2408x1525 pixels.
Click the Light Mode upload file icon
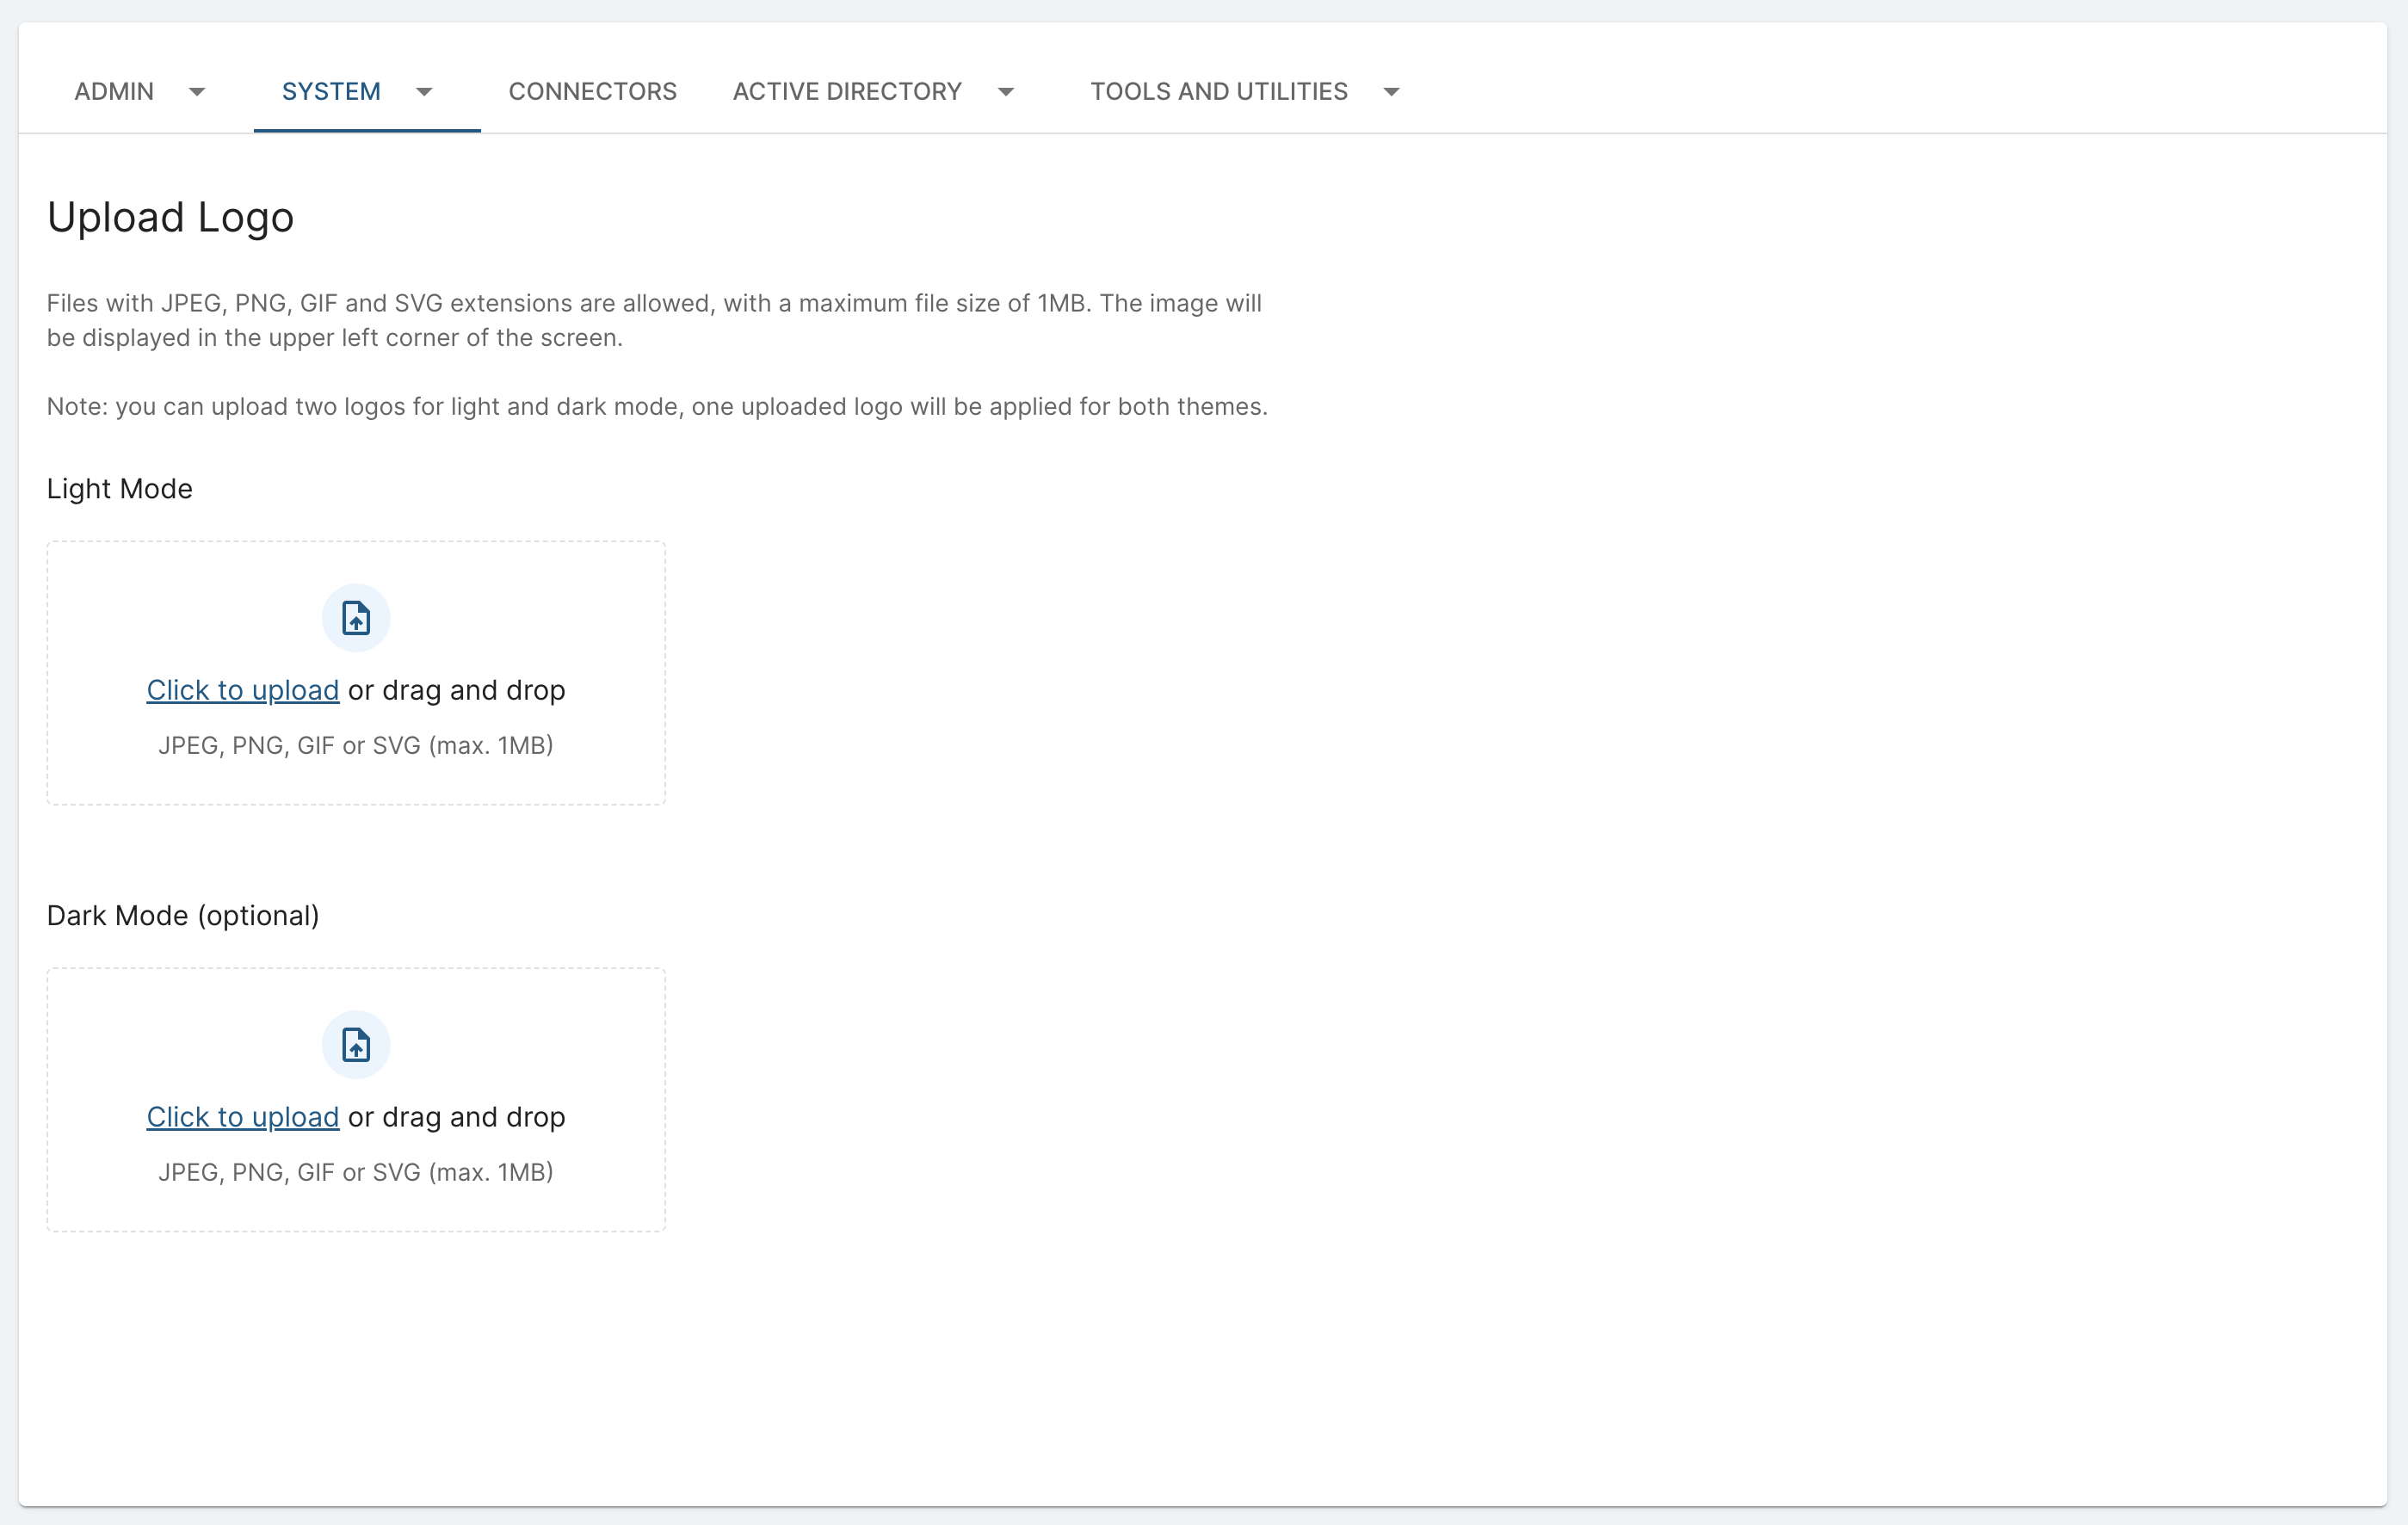(x=356, y=618)
